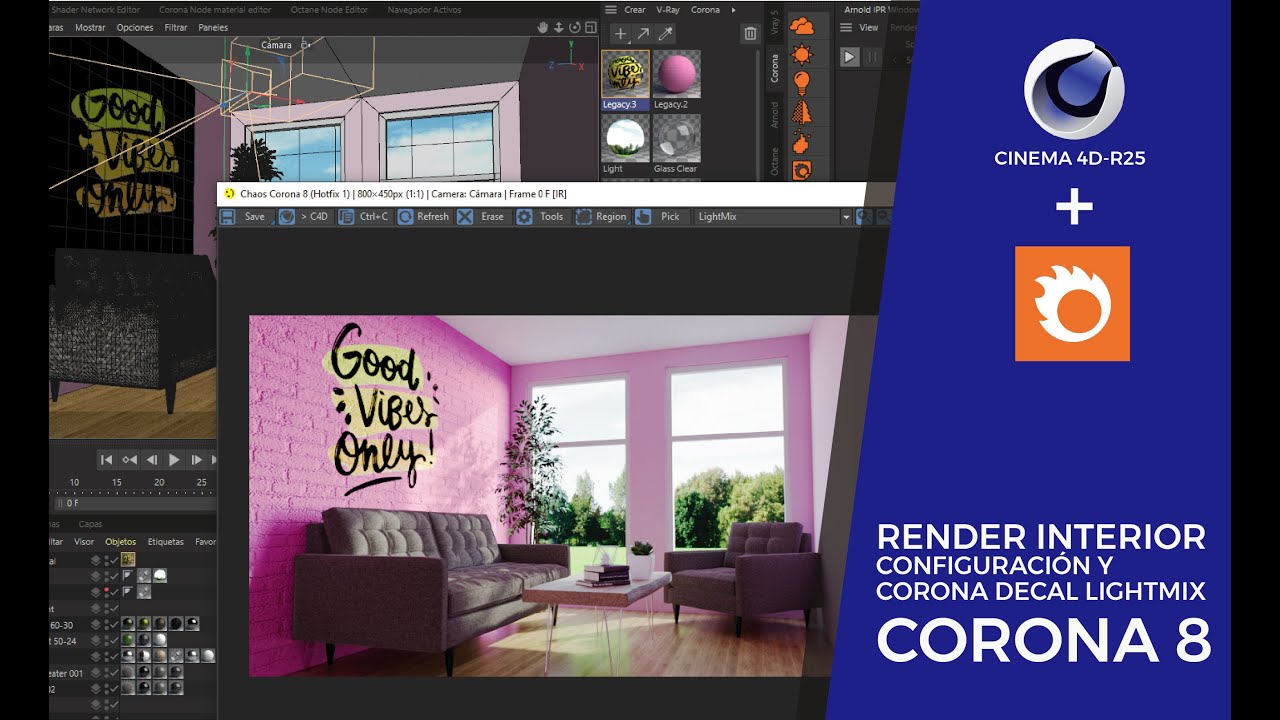Select the Light material thumbnail
The width and height of the screenshot is (1280, 720).
coord(625,139)
